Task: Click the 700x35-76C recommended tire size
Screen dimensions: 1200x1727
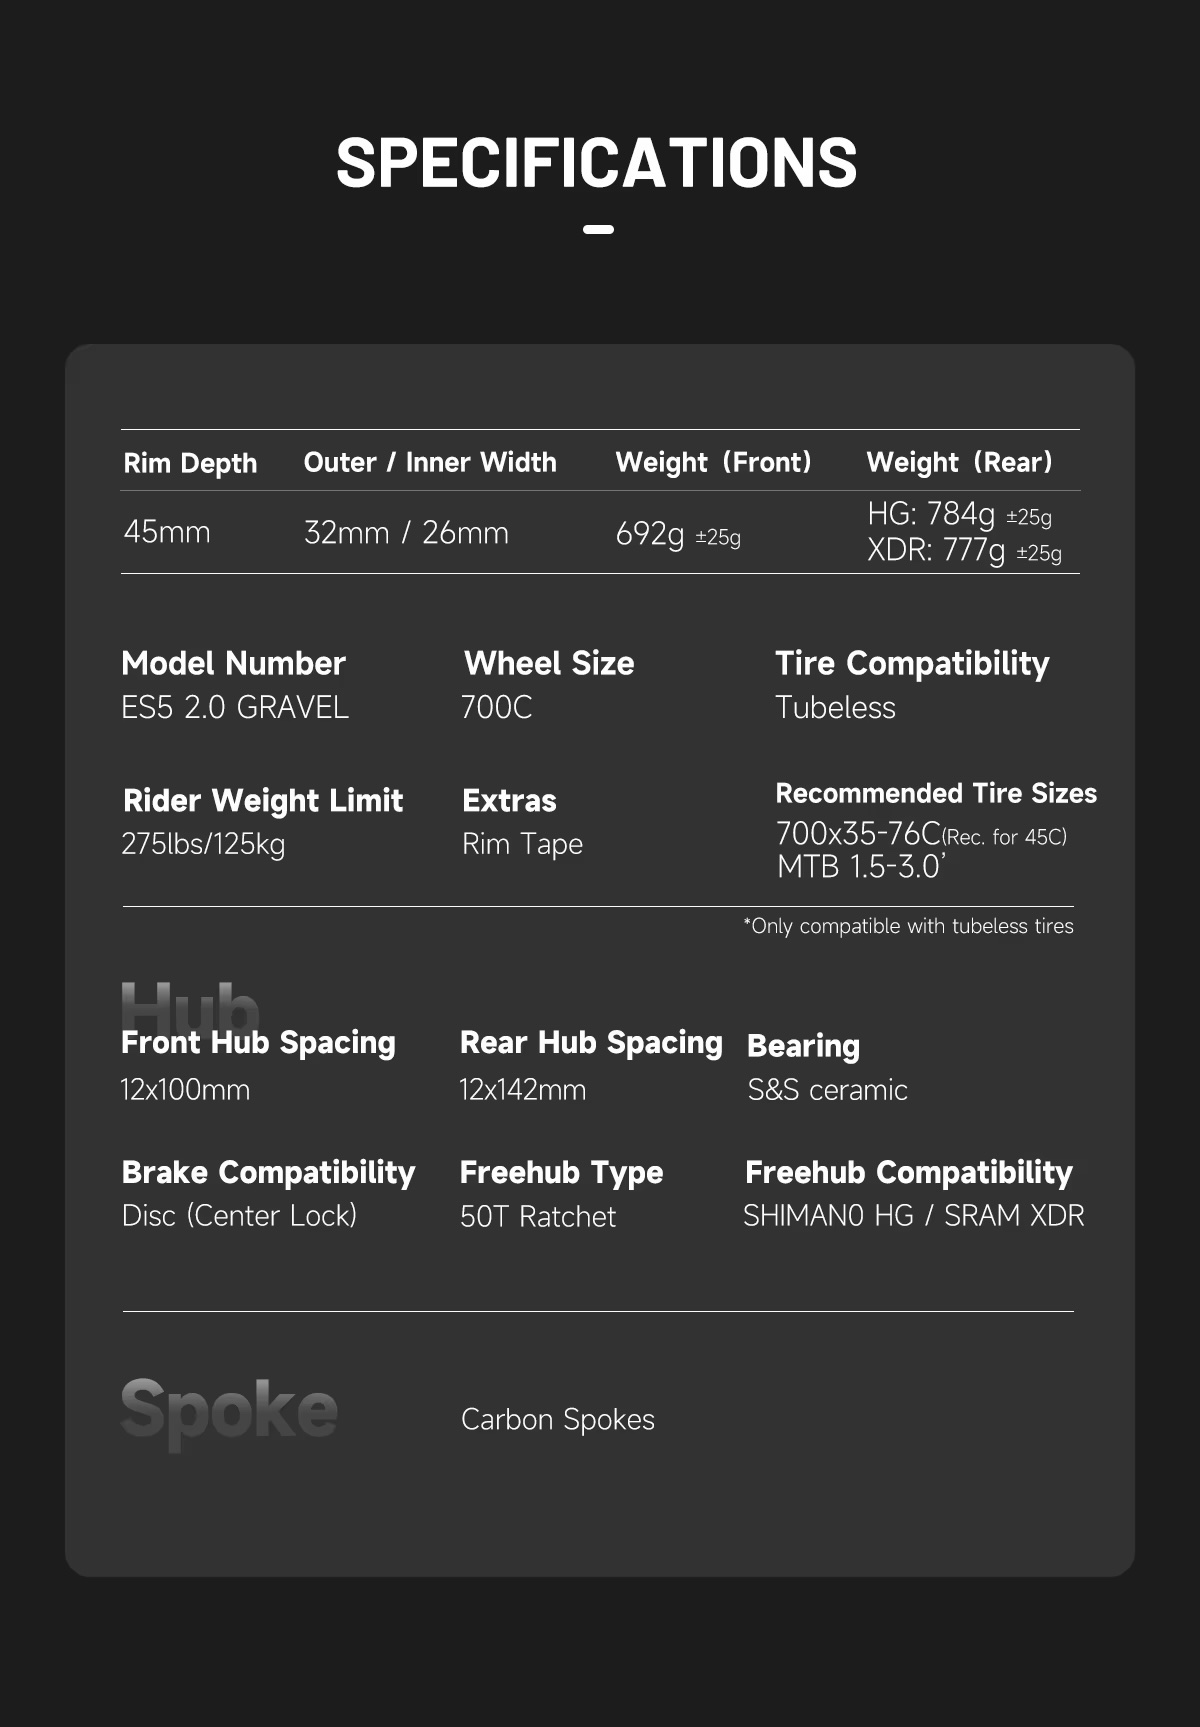Action: [858, 833]
